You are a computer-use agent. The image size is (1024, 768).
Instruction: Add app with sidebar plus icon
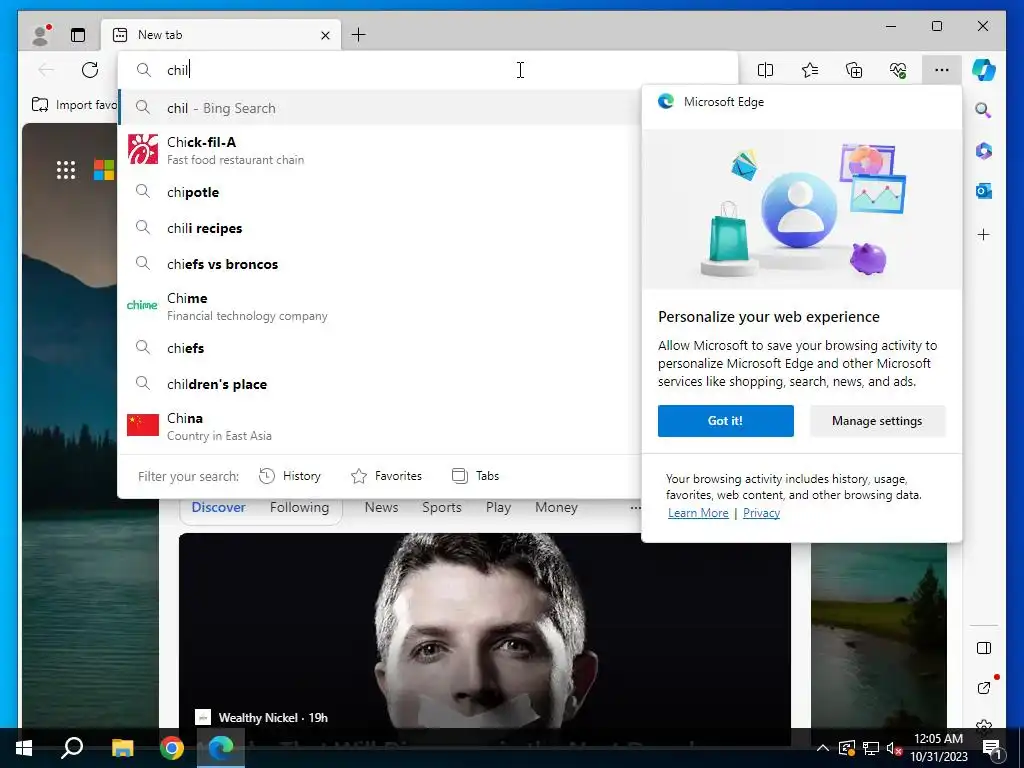(x=984, y=234)
